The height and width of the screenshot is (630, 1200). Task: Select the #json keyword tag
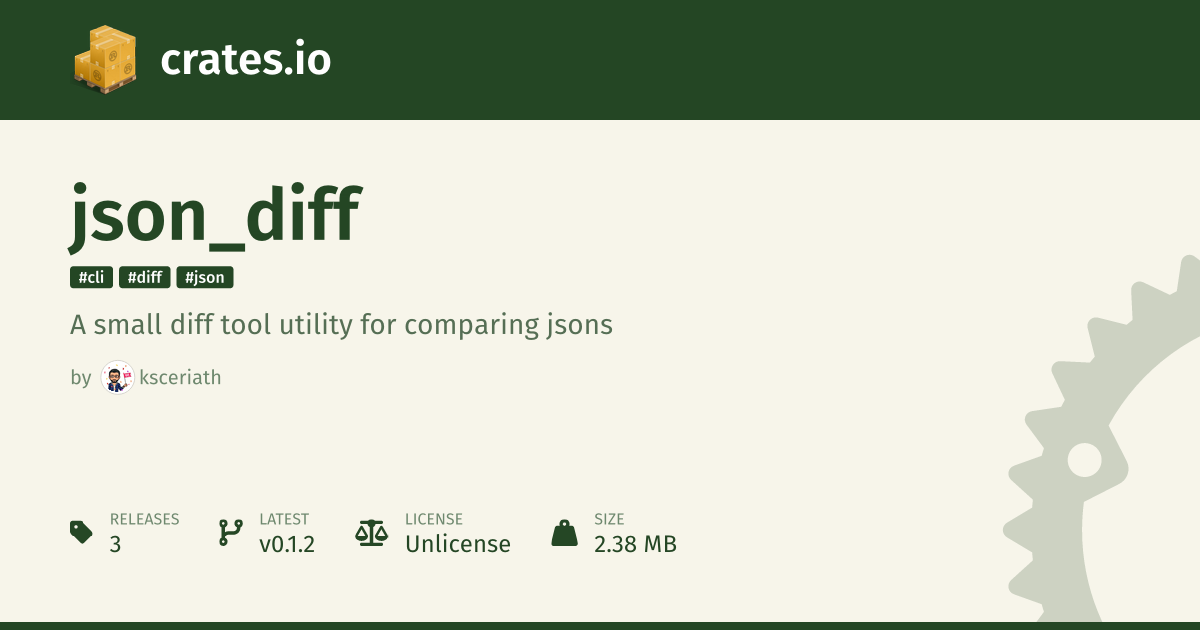click(205, 278)
